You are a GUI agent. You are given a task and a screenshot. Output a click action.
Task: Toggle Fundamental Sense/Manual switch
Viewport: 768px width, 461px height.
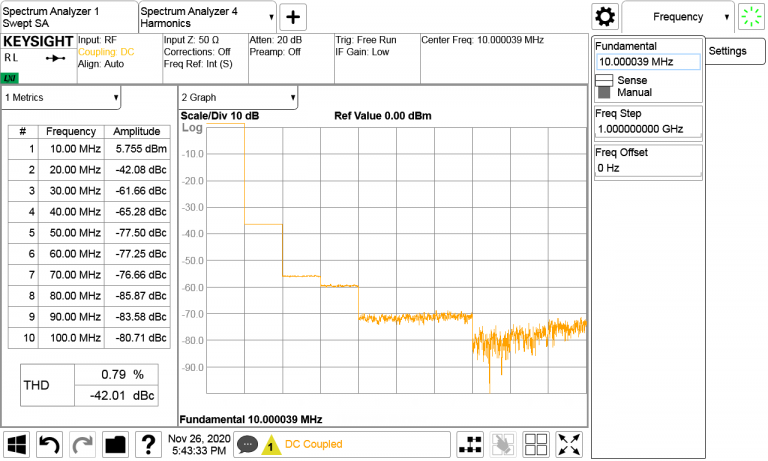coord(604,86)
